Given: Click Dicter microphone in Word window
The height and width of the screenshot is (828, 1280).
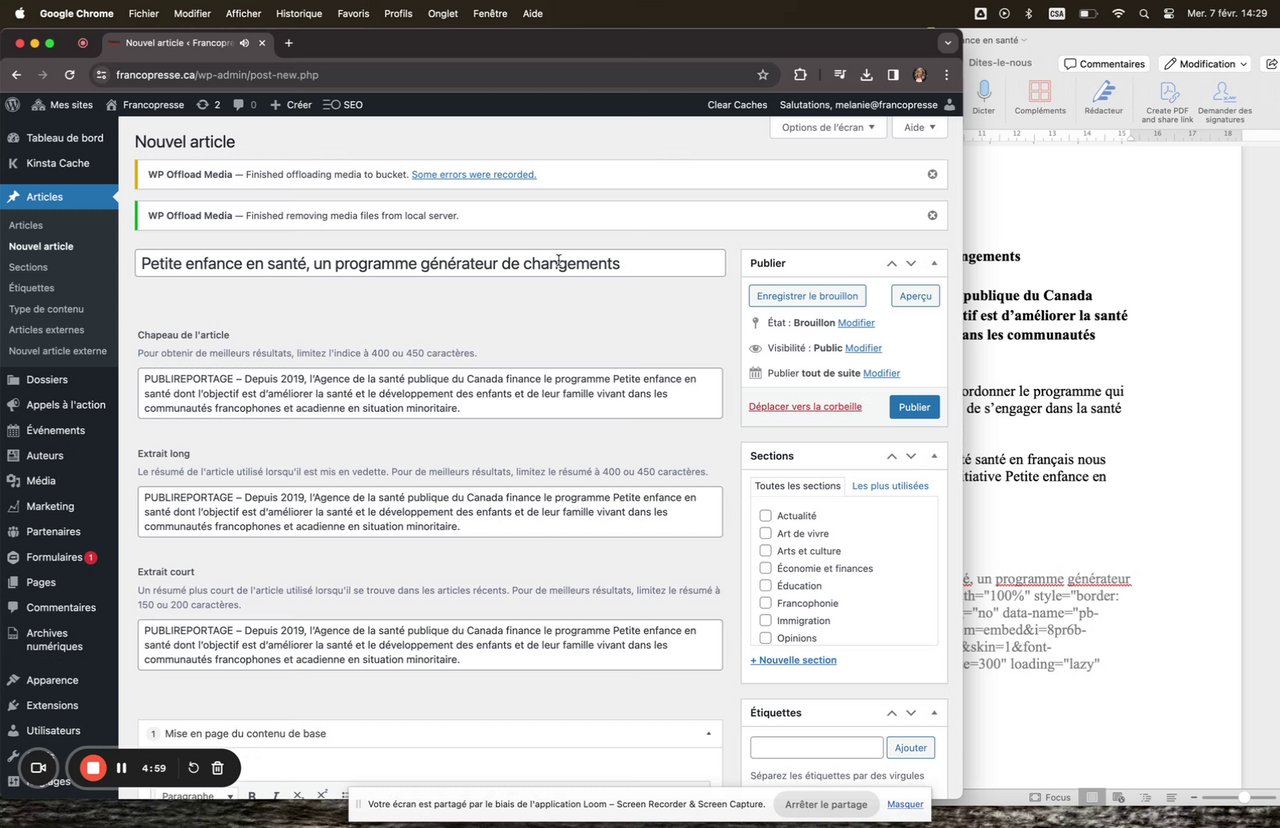Looking at the screenshot, I should point(984,98).
